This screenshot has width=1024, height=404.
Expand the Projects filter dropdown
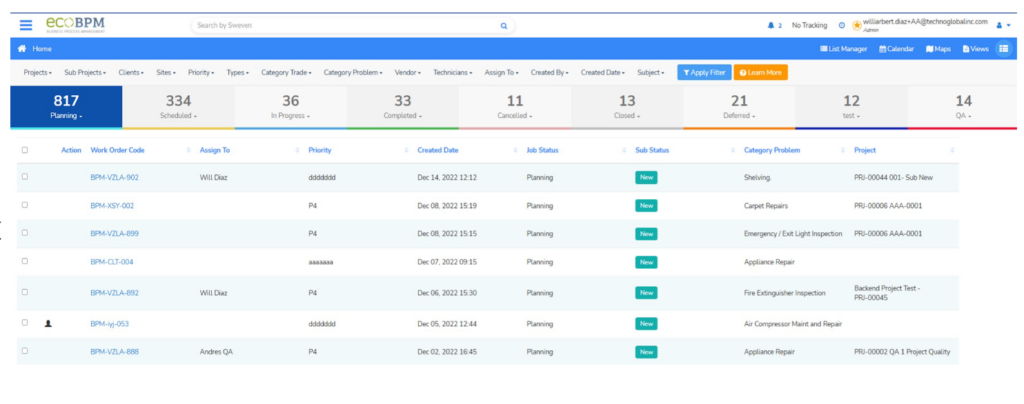click(38, 72)
